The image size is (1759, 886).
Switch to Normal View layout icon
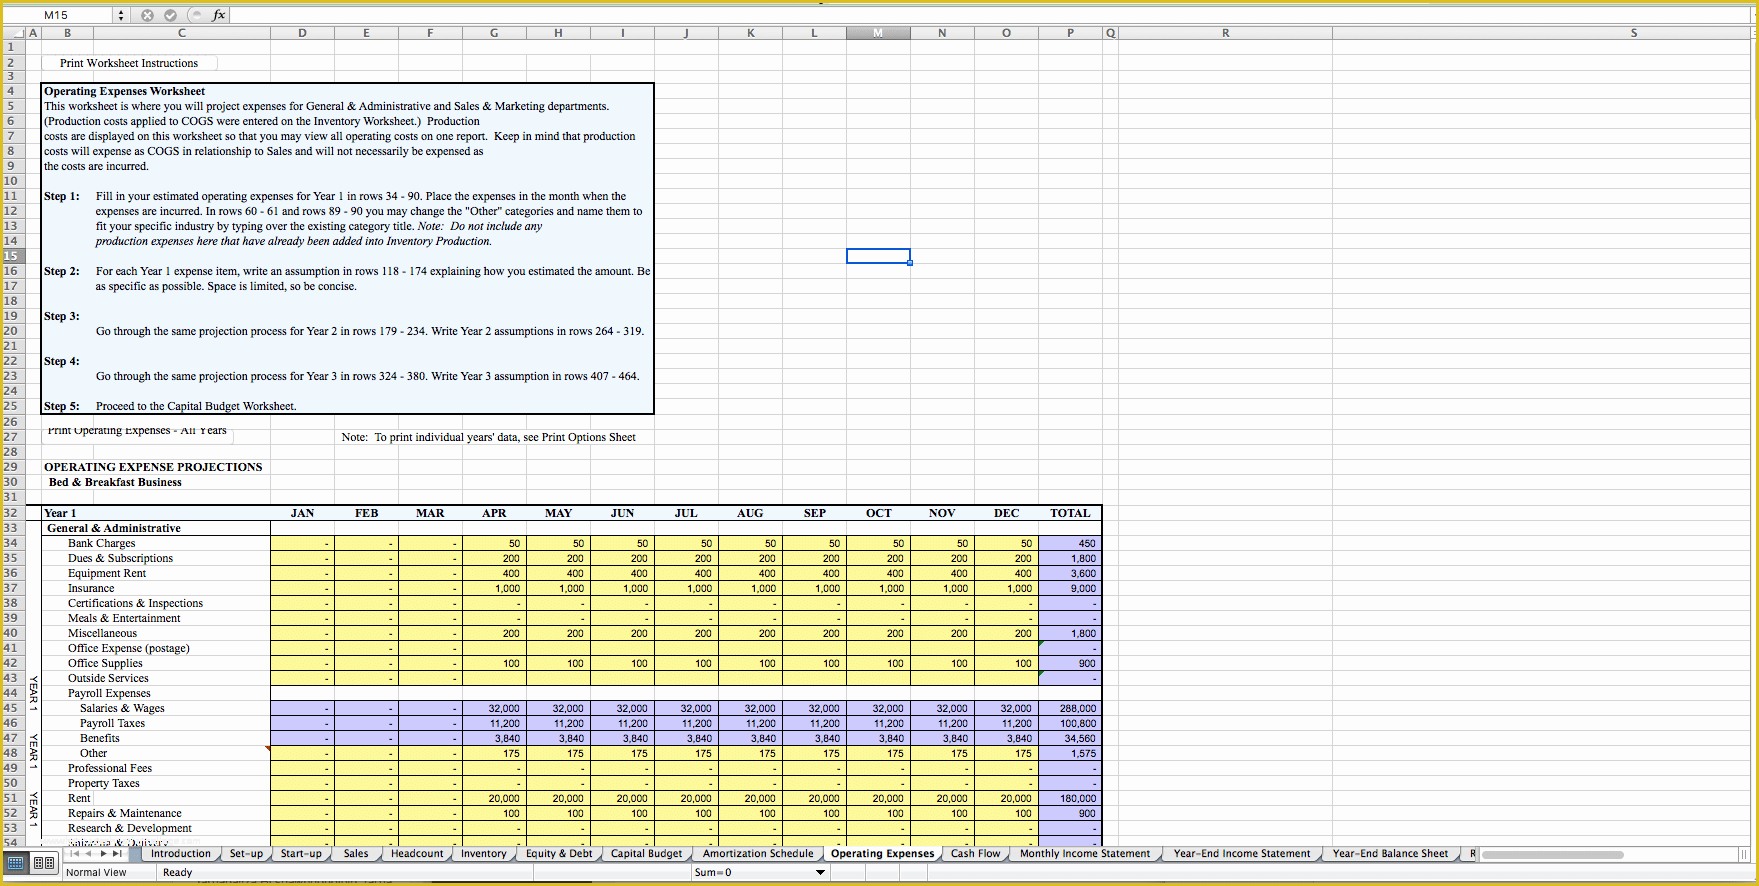16,862
